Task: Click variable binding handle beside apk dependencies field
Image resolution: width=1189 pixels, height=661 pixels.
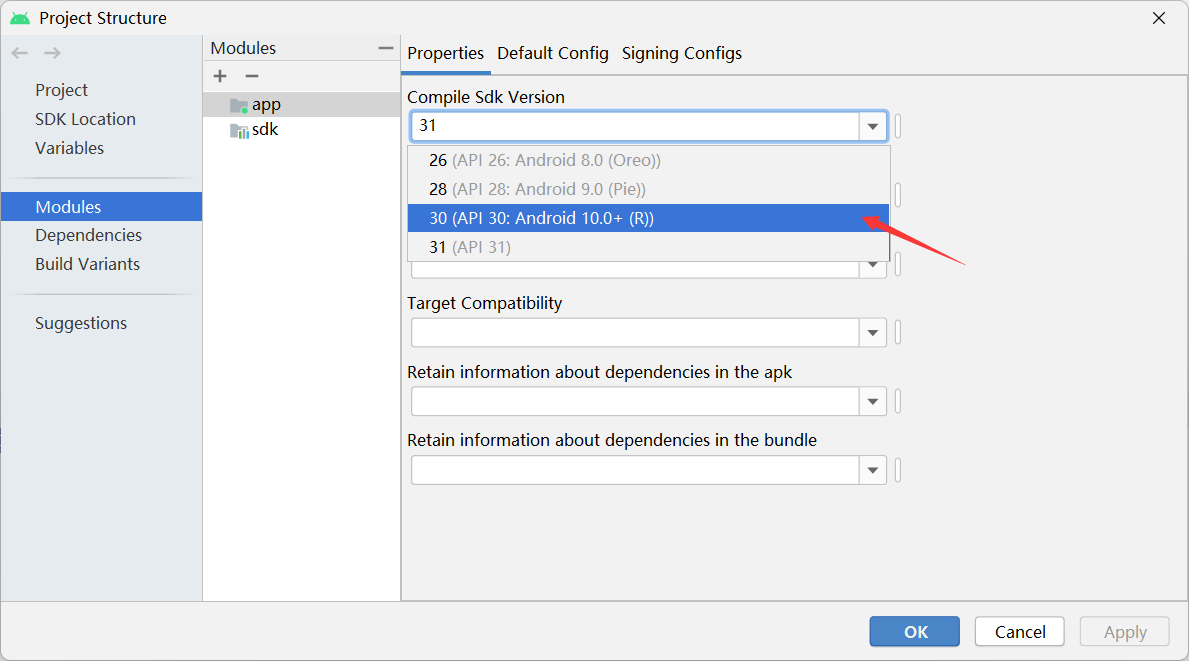Action: coord(898,402)
